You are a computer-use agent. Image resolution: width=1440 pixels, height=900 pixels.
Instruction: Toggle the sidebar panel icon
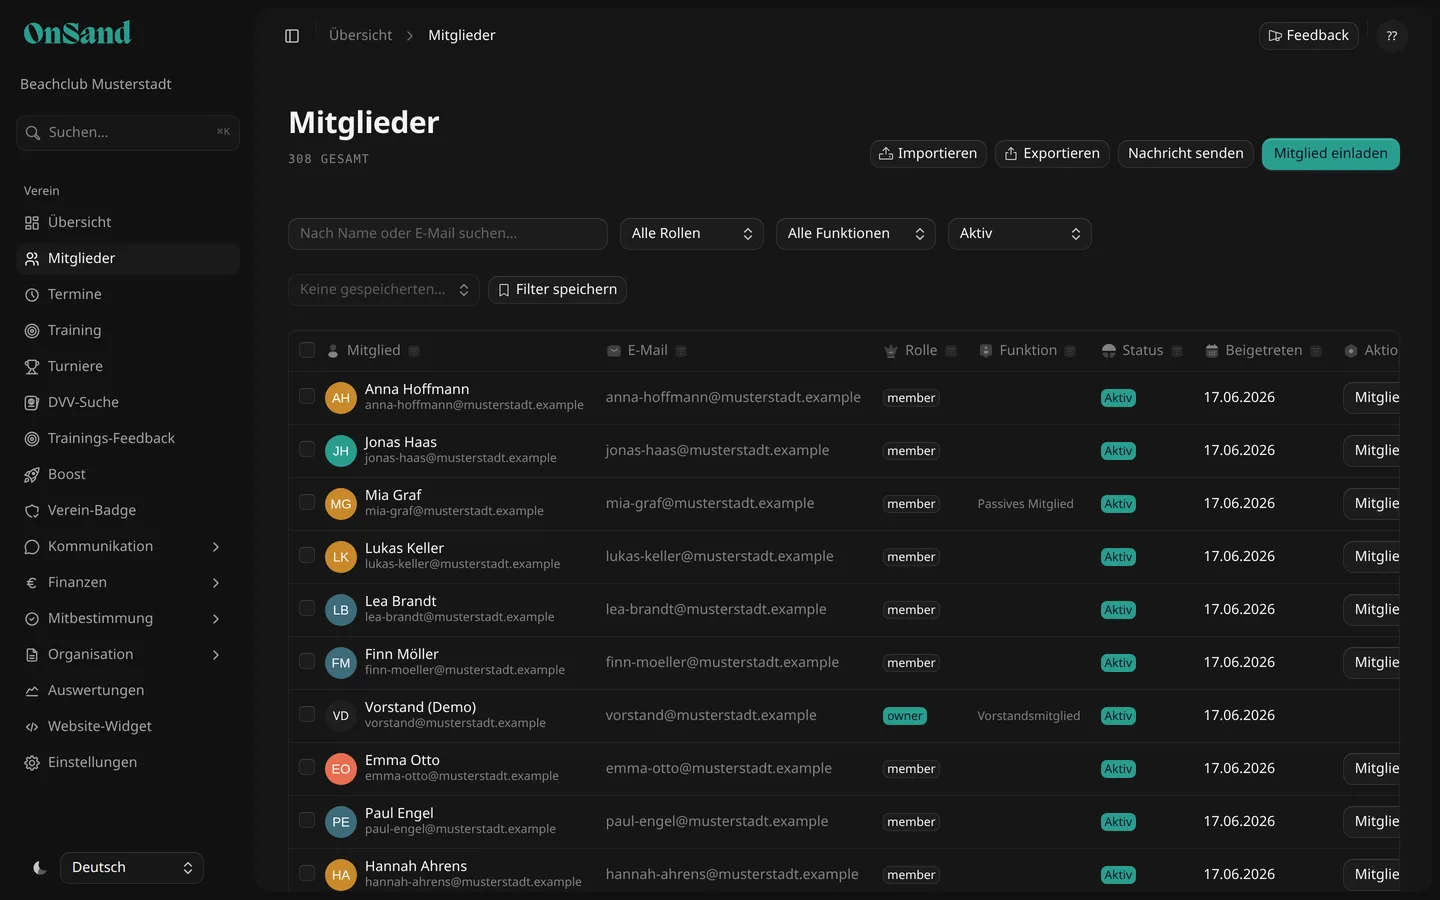click(x=292, y=36)
